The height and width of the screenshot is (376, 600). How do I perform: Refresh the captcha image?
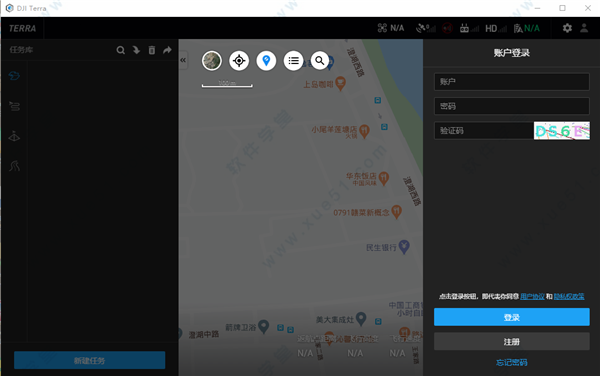[x=562, y=131]
